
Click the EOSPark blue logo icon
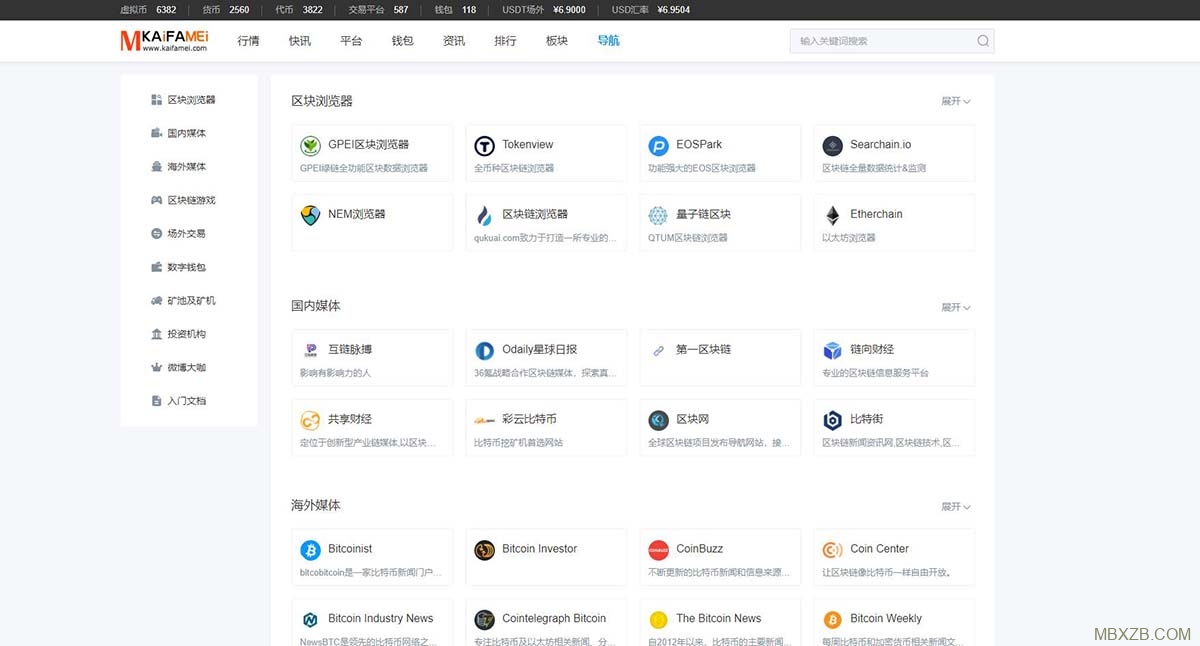click(658, 146)
